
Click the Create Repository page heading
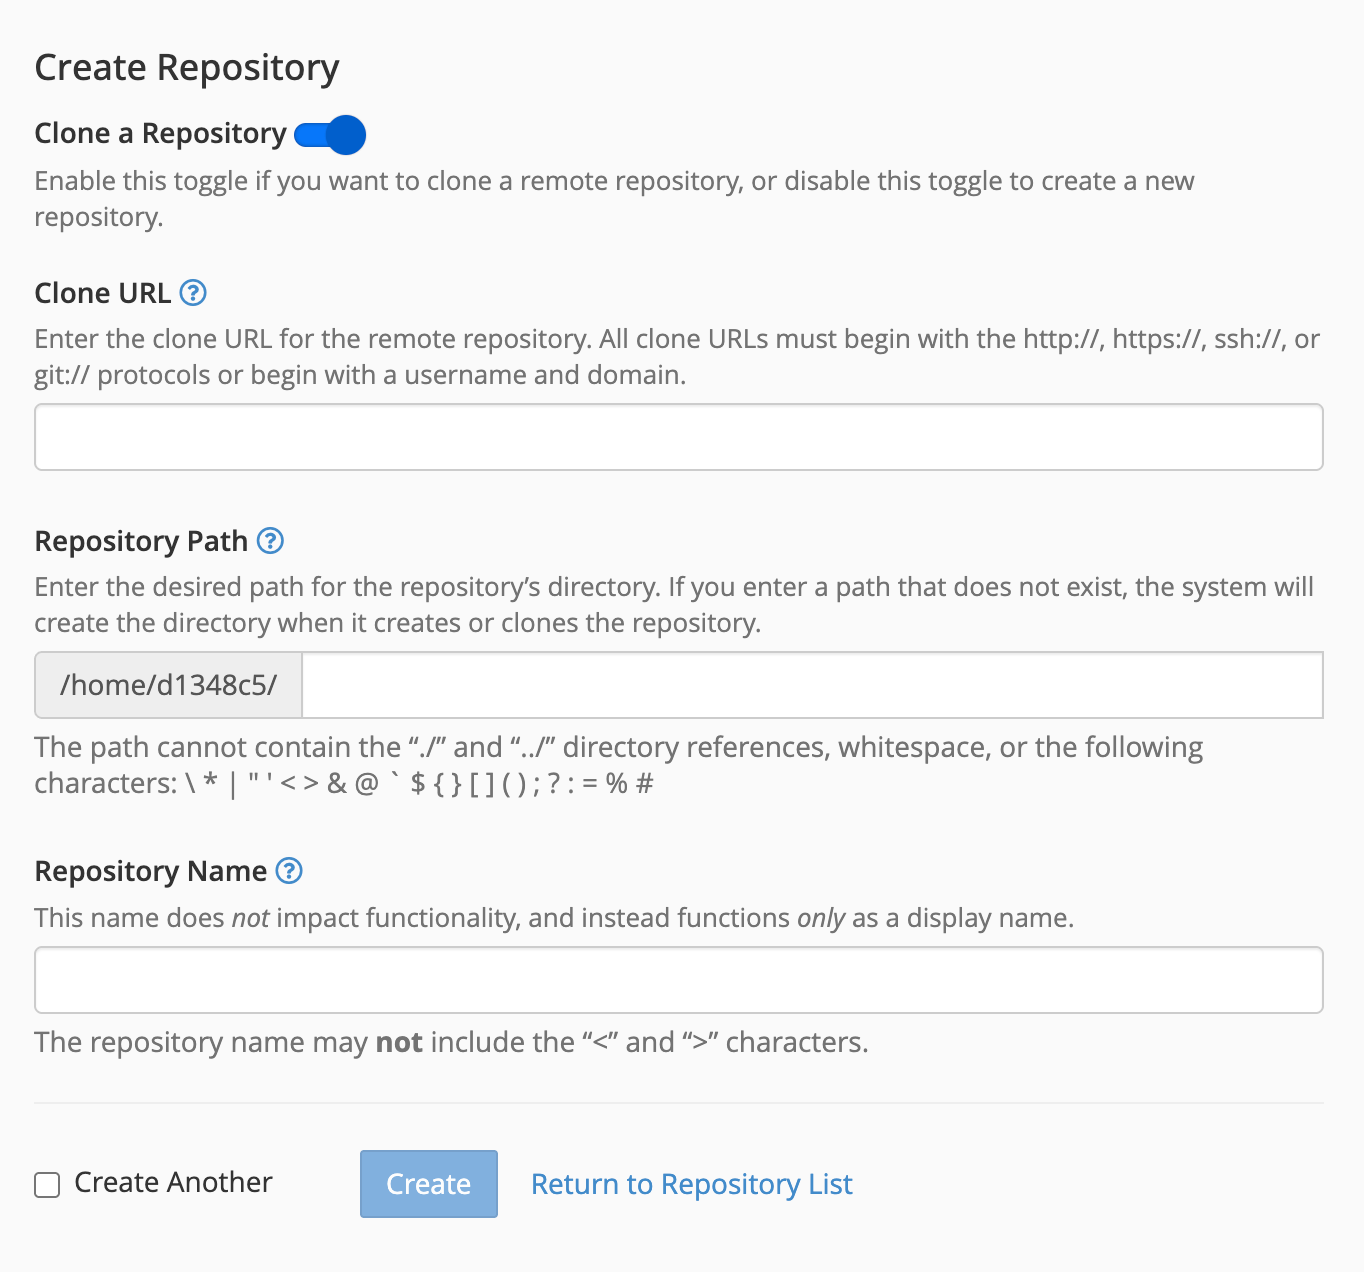click(x=187, y=67)
